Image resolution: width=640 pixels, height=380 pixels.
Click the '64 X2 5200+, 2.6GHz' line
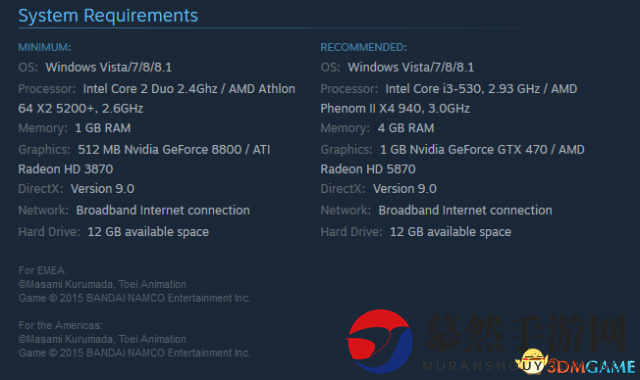click(x=81, y=109)
